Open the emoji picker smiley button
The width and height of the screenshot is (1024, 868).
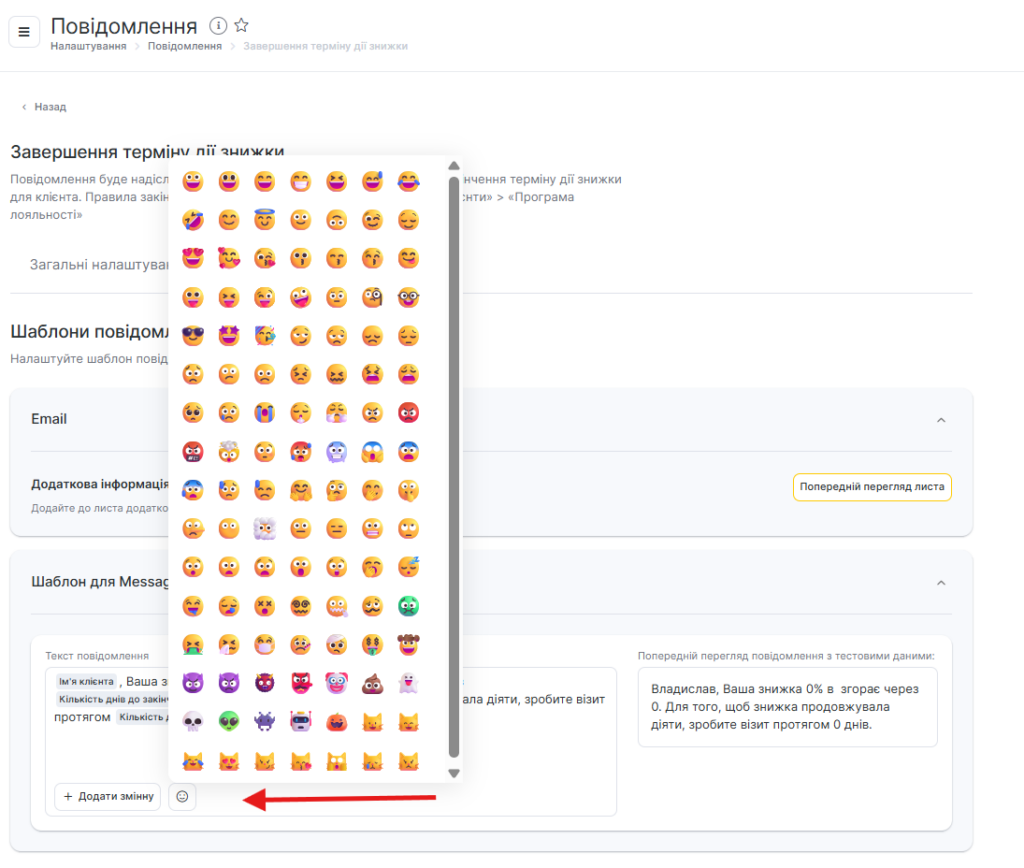point(182,797)
